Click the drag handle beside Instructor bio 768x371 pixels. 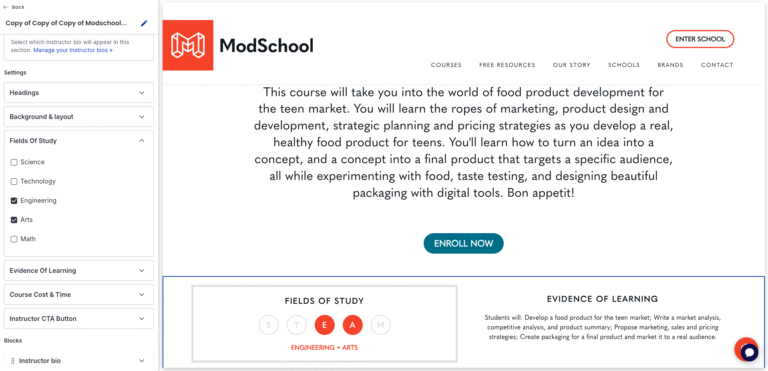point(13,361)
